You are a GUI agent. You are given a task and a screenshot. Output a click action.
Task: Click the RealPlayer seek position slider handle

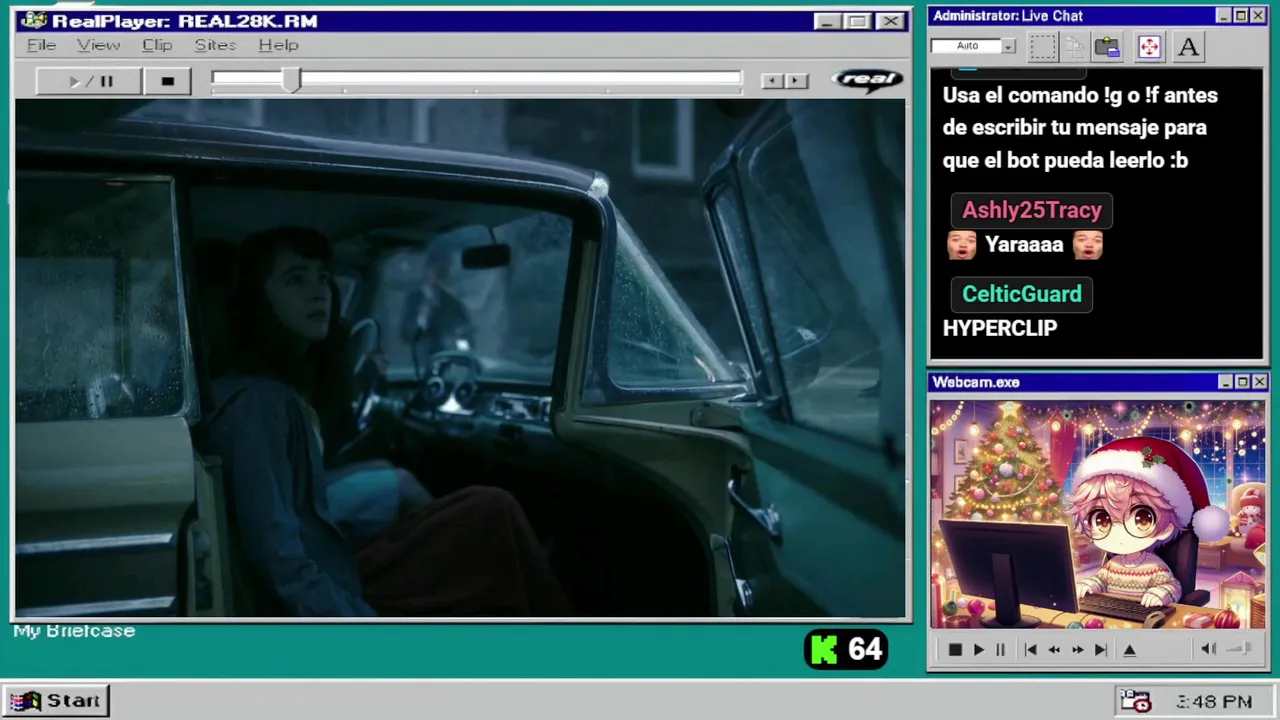click(291, 81)
